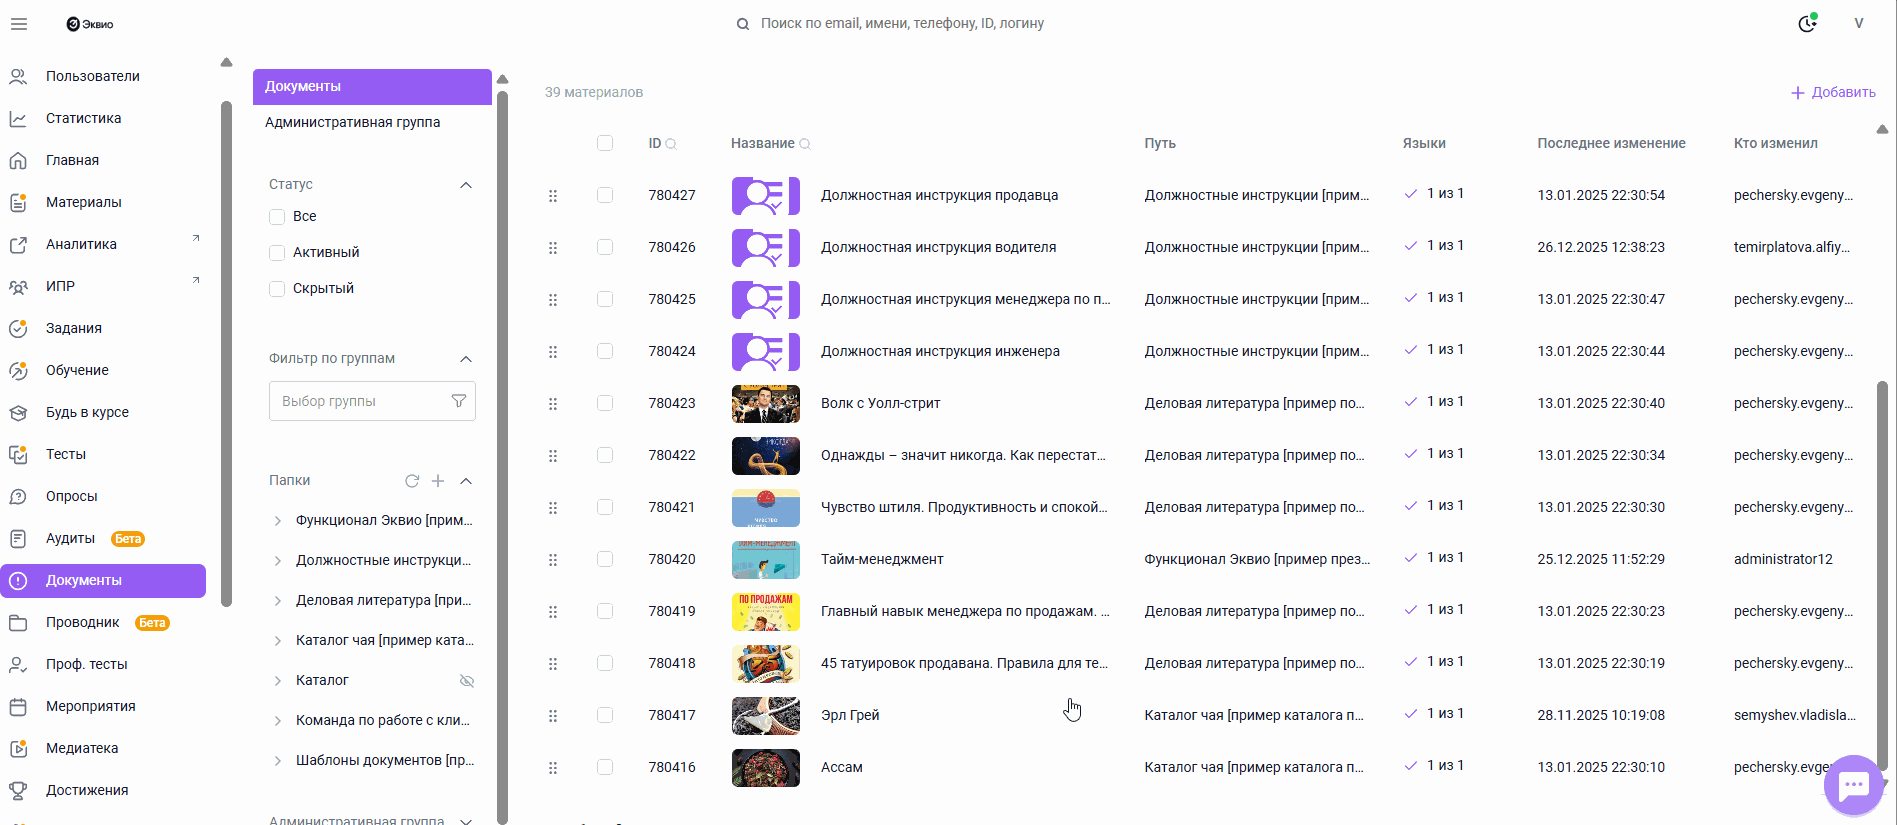Check the Активный status checkbox
This screenshot has height=825, width=1897.
tap(277, 253)
